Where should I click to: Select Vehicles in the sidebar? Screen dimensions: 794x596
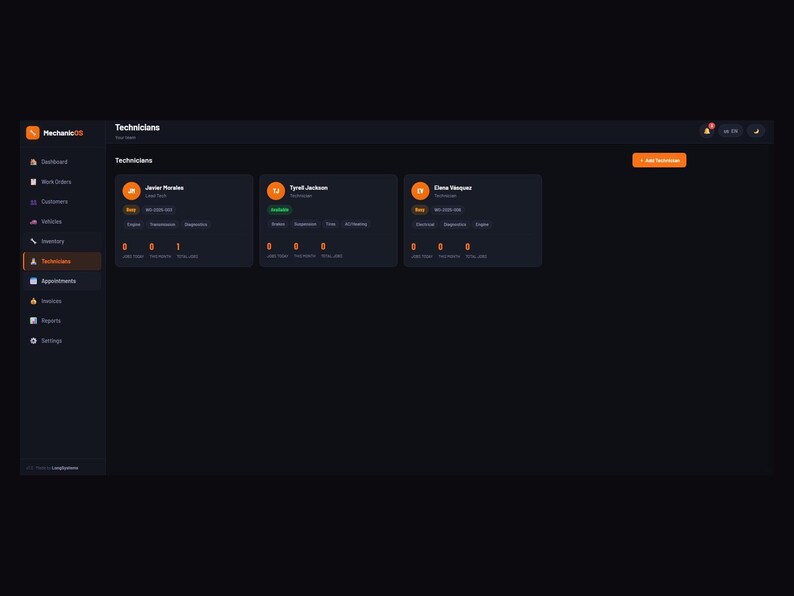point(62,222)
